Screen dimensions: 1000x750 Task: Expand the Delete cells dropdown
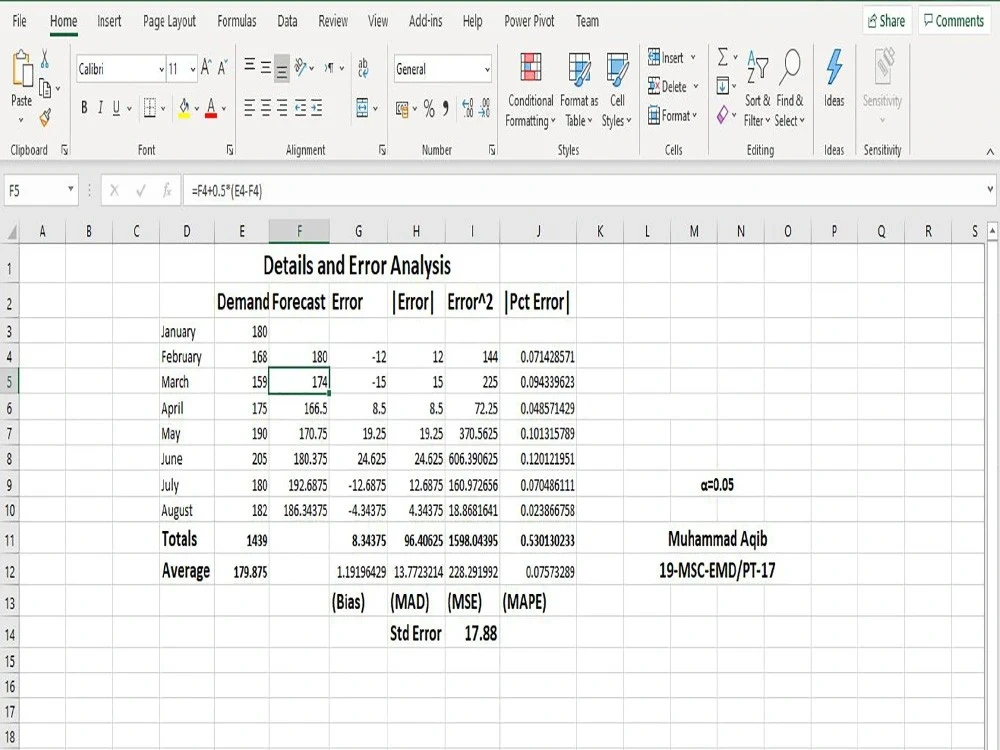696,87
